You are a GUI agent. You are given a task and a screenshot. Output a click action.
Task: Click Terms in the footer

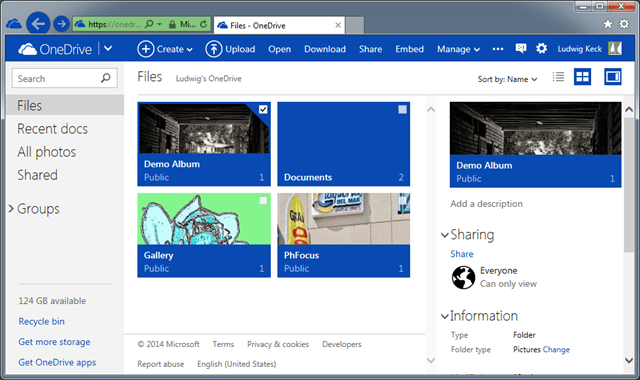tap(223, 344)
